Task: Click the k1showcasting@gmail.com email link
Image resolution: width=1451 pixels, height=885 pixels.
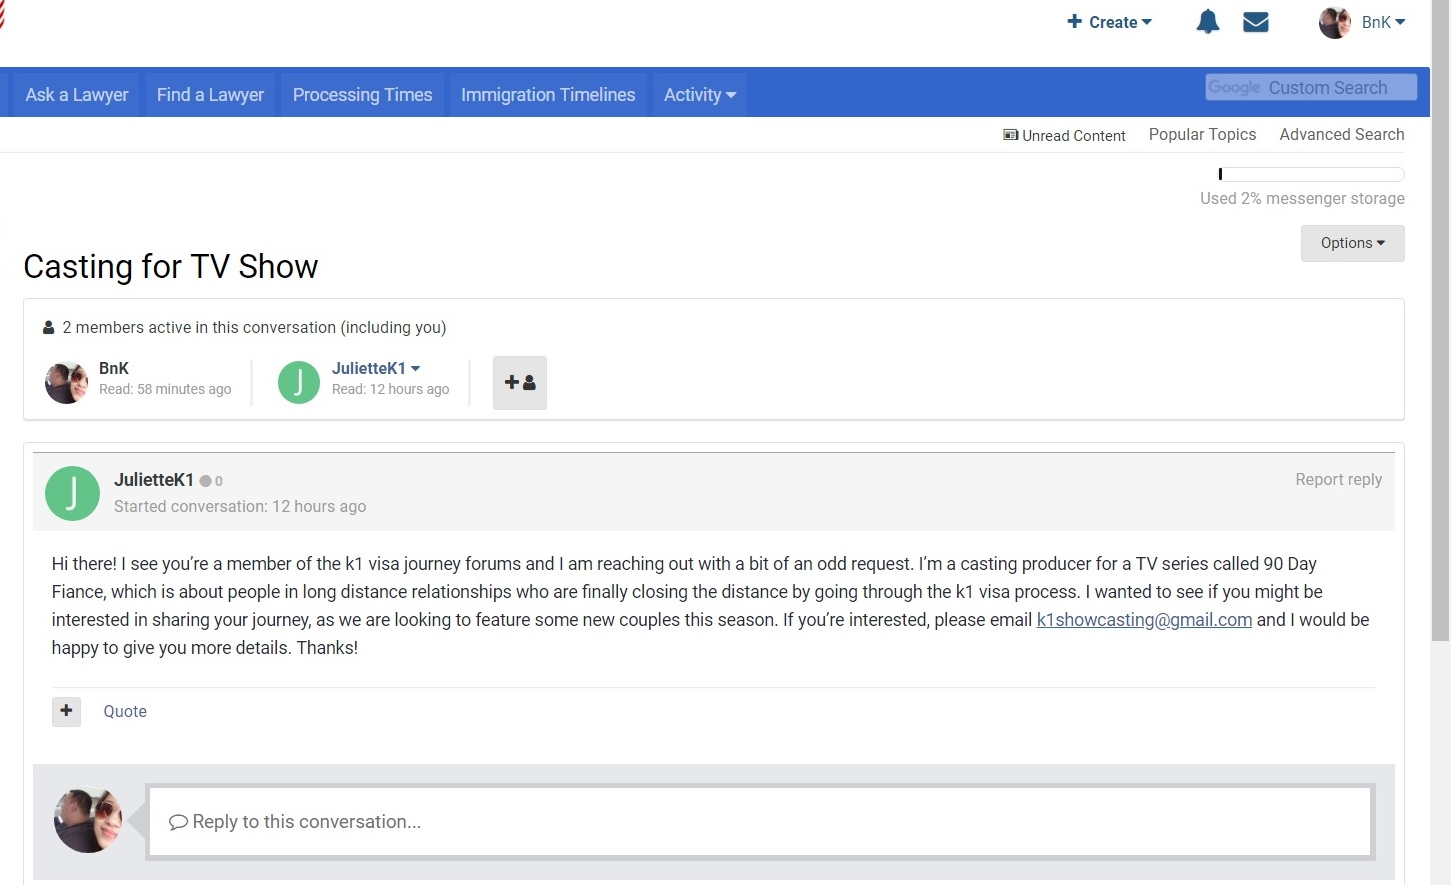Action: 1144,620
